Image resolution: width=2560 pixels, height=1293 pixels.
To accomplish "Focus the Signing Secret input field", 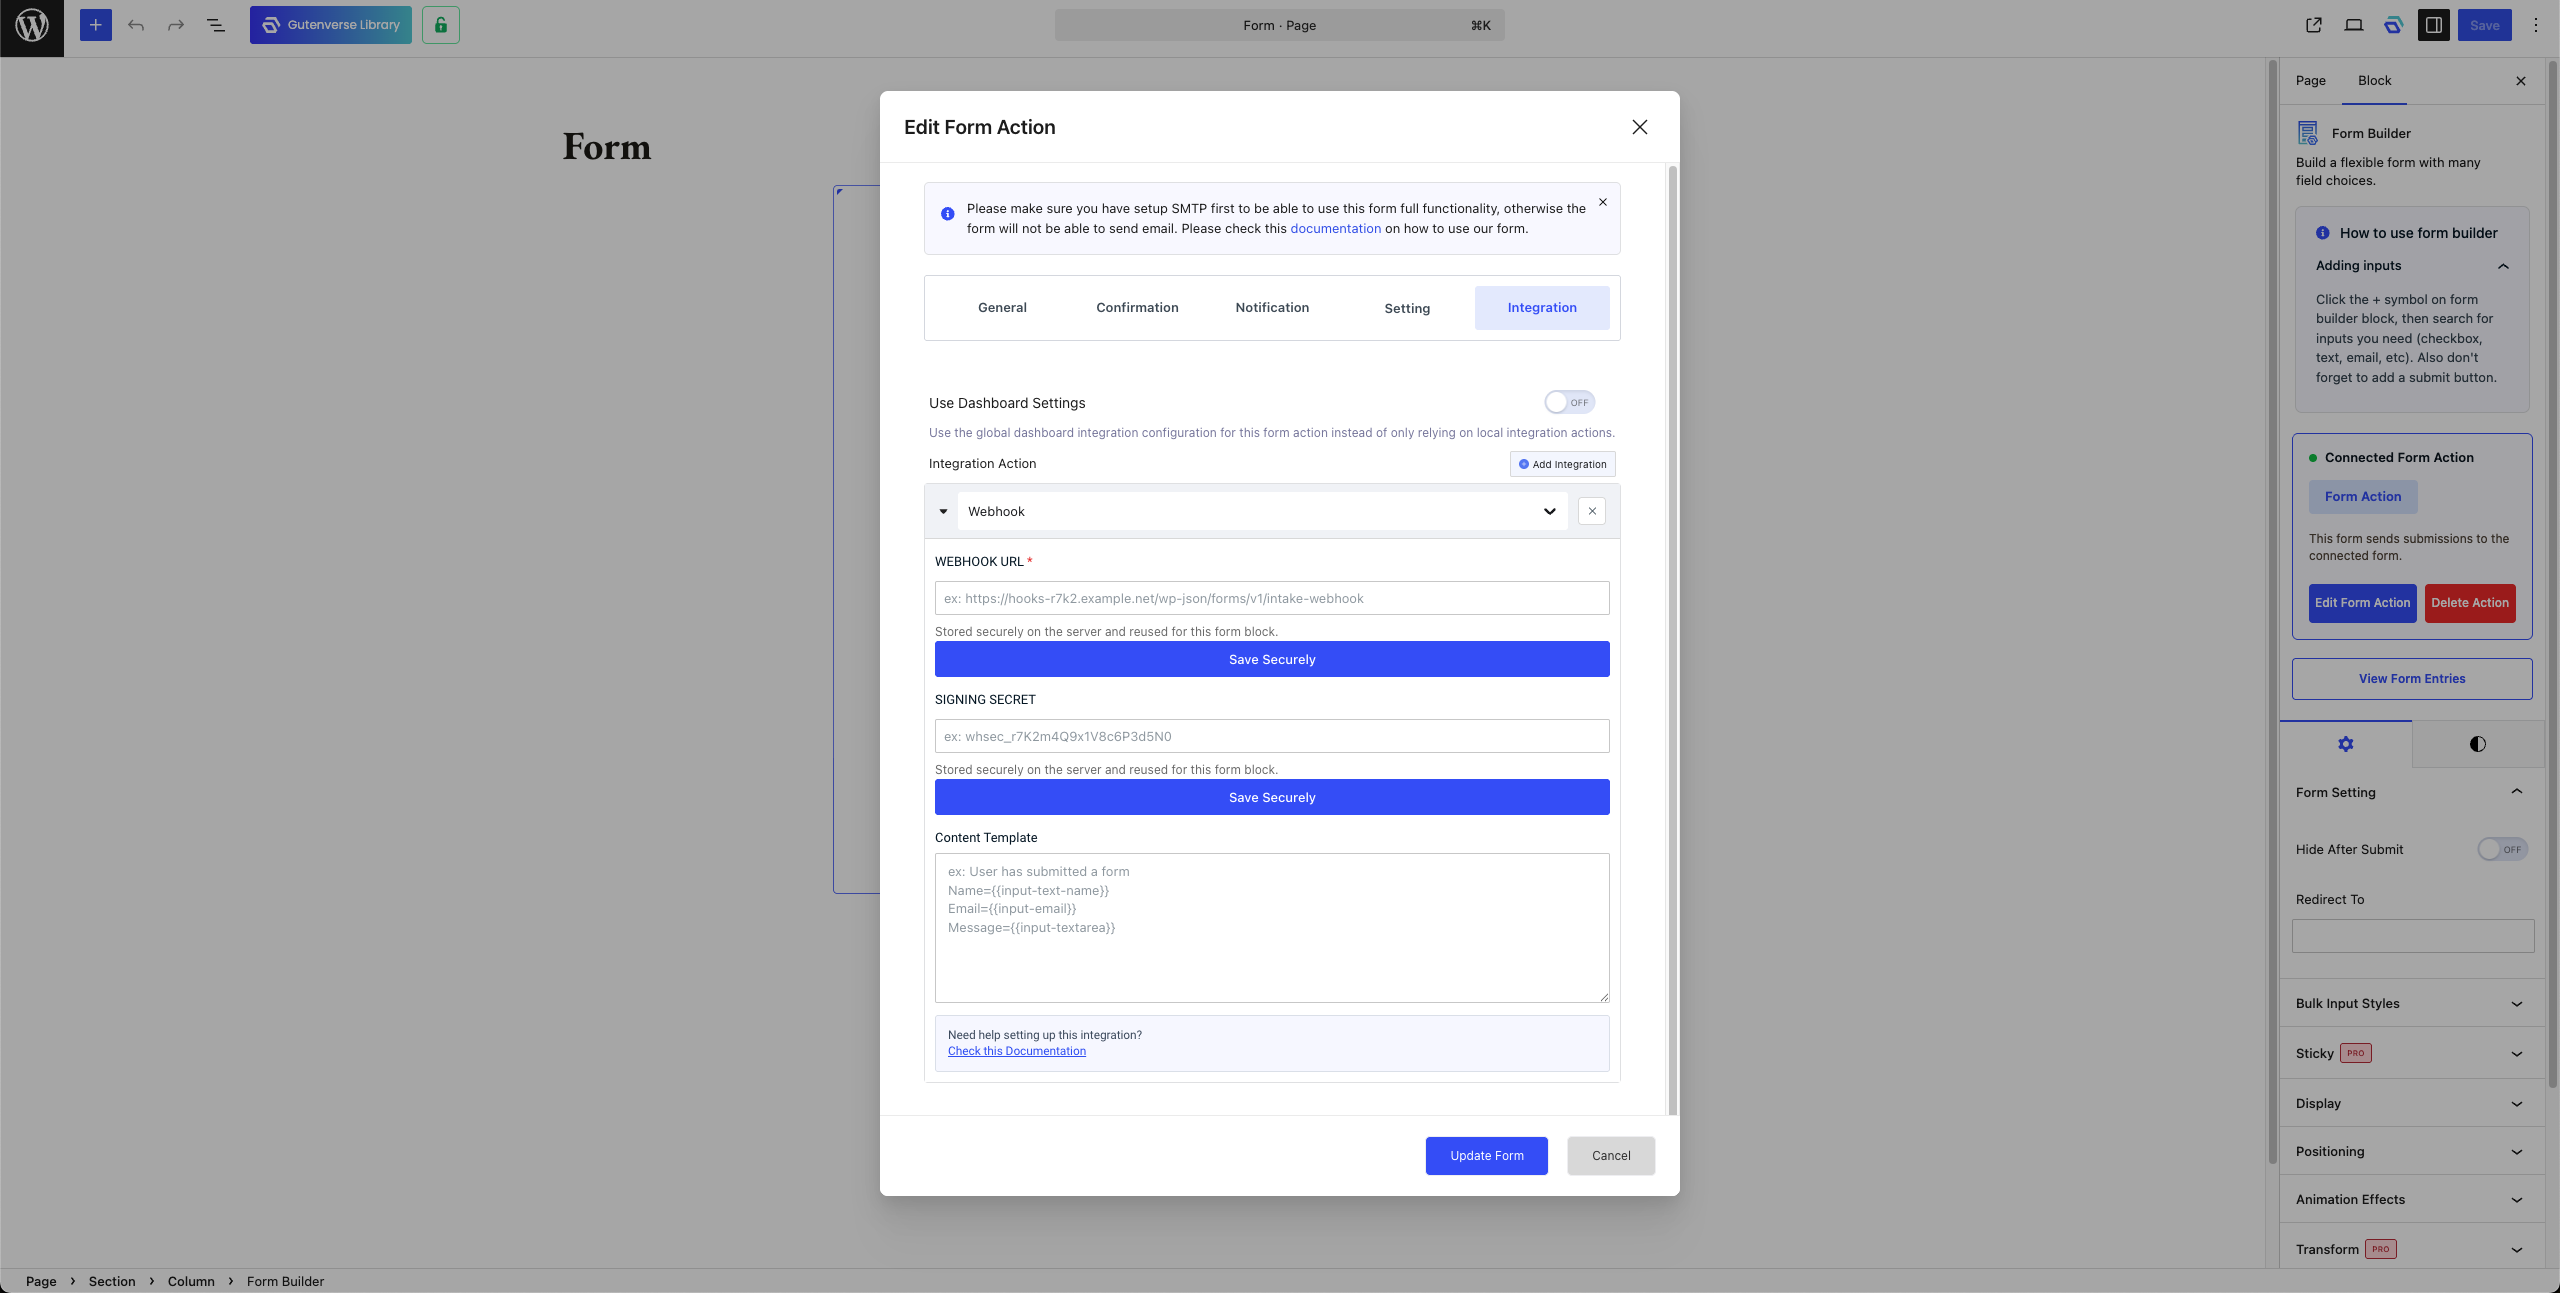I will 1272,736.
